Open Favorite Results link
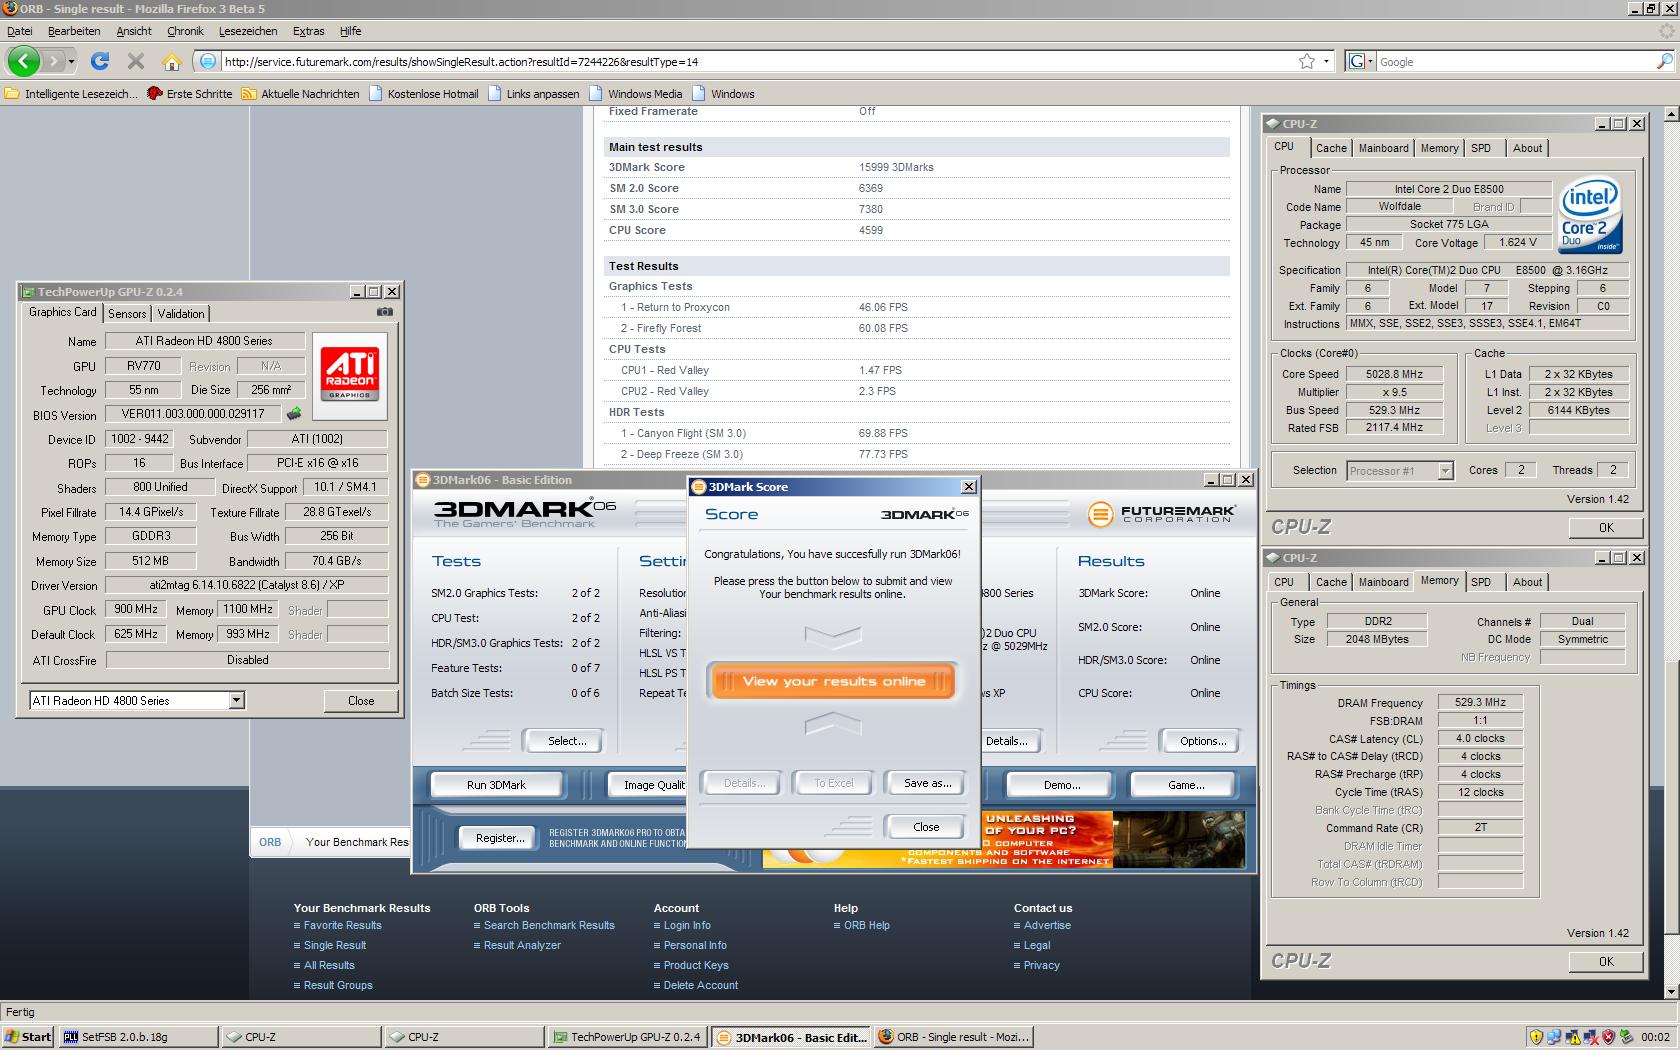Screen dimensions: 1680x1050 [x=342, y=925]
